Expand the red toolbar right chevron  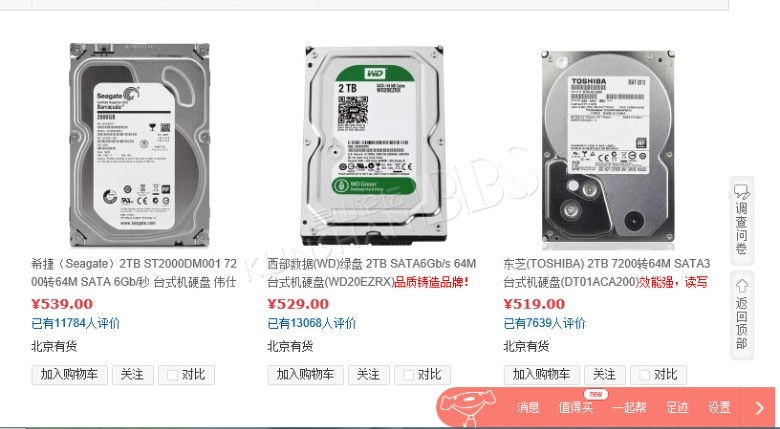[759, 408]
